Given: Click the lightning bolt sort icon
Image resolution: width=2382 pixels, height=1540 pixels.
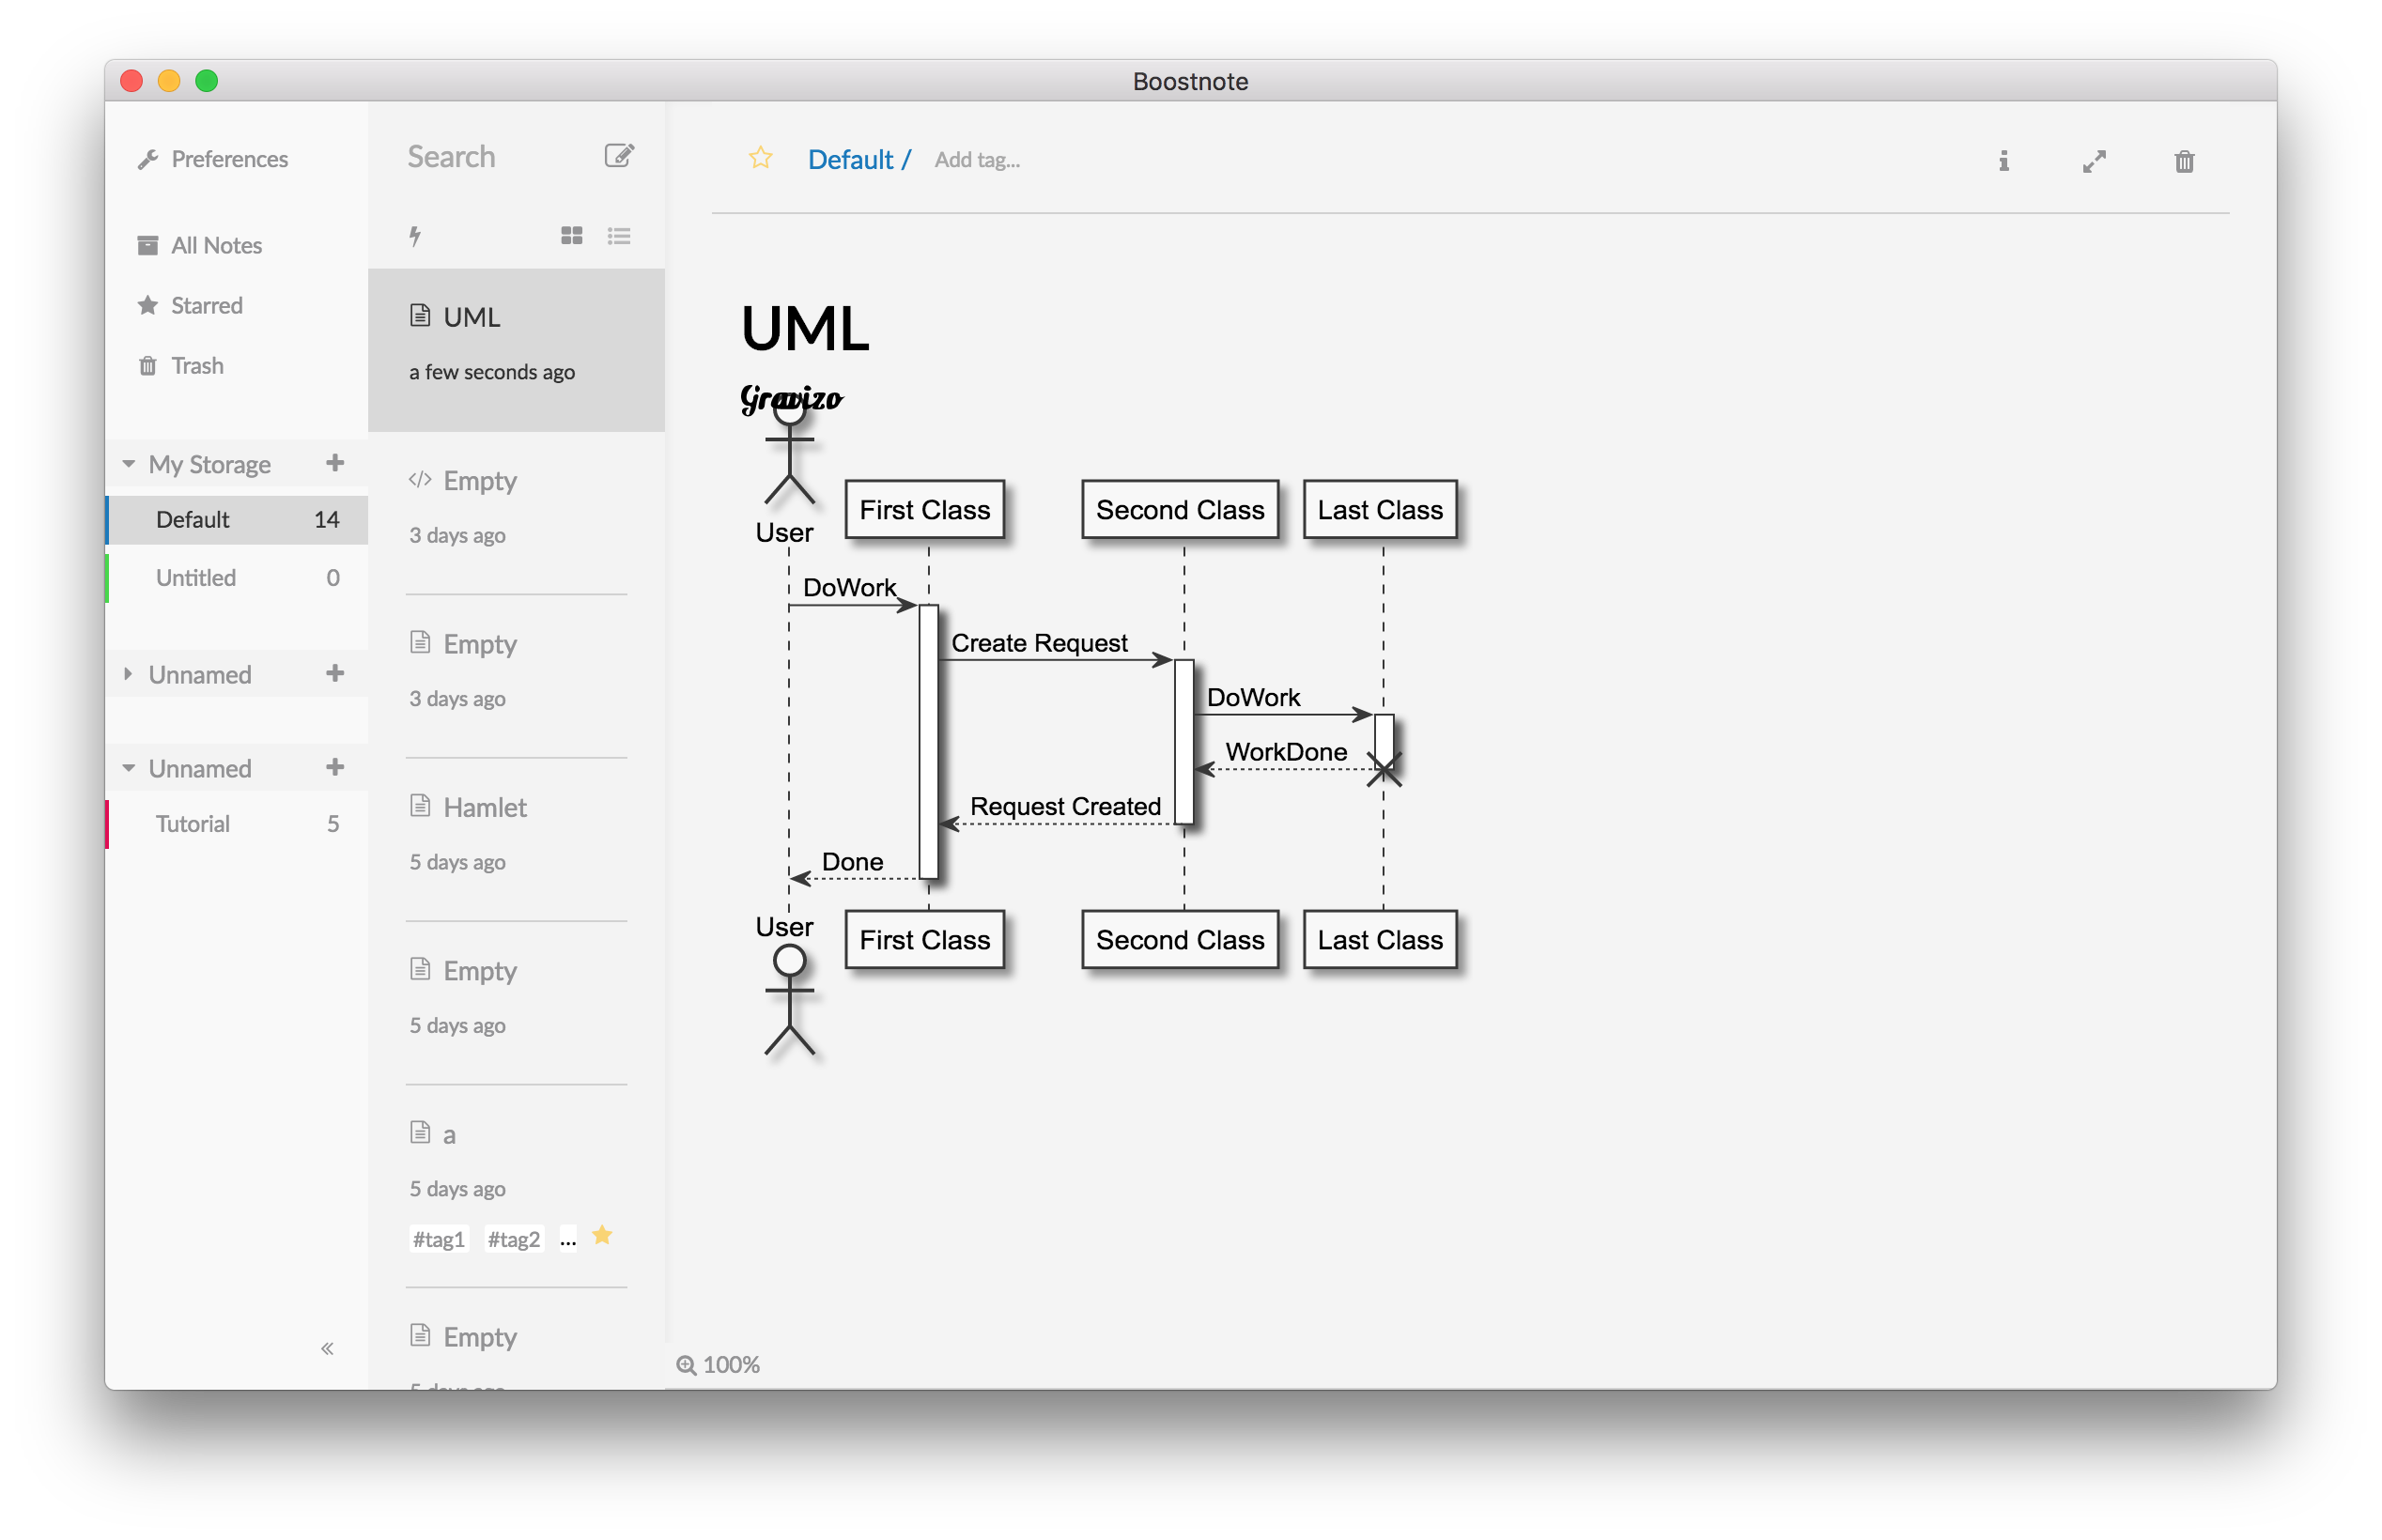Looking at the screenshot, I should [415, 236].
